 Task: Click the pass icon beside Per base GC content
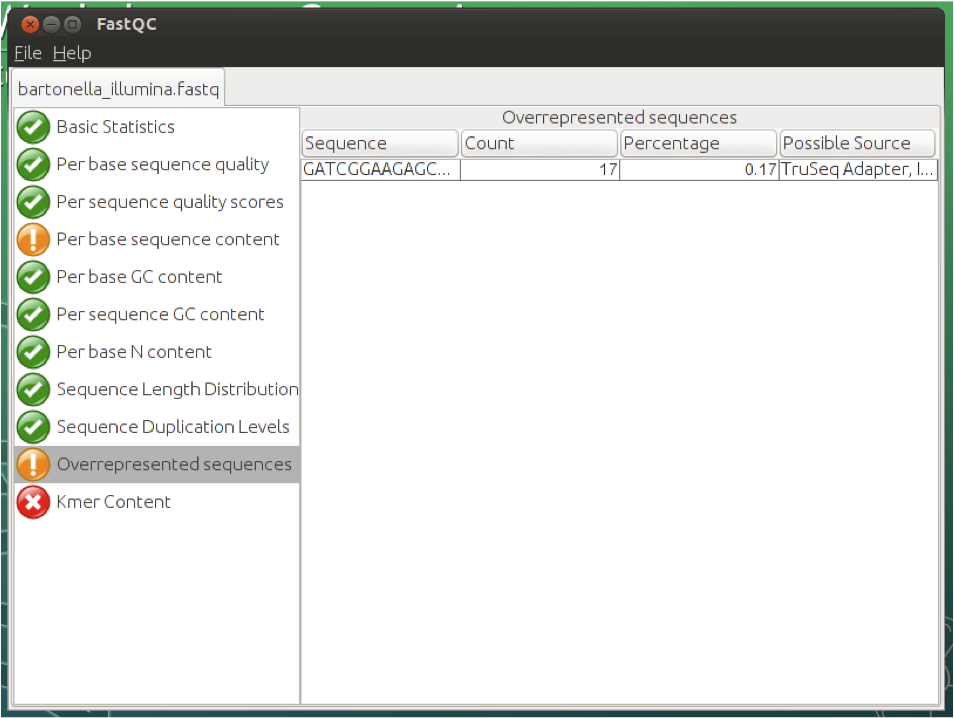pyautogui.click(x=33, y=277)
